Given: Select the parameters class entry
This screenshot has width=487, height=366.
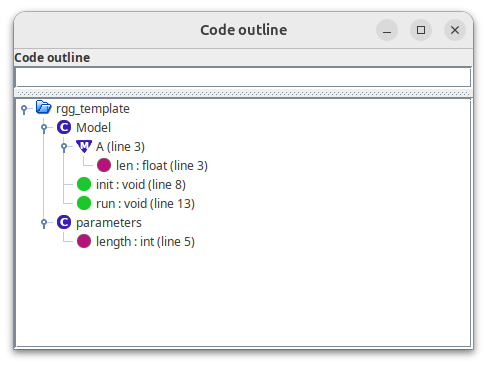Looking at the screenshot, I should coord(109,223).
